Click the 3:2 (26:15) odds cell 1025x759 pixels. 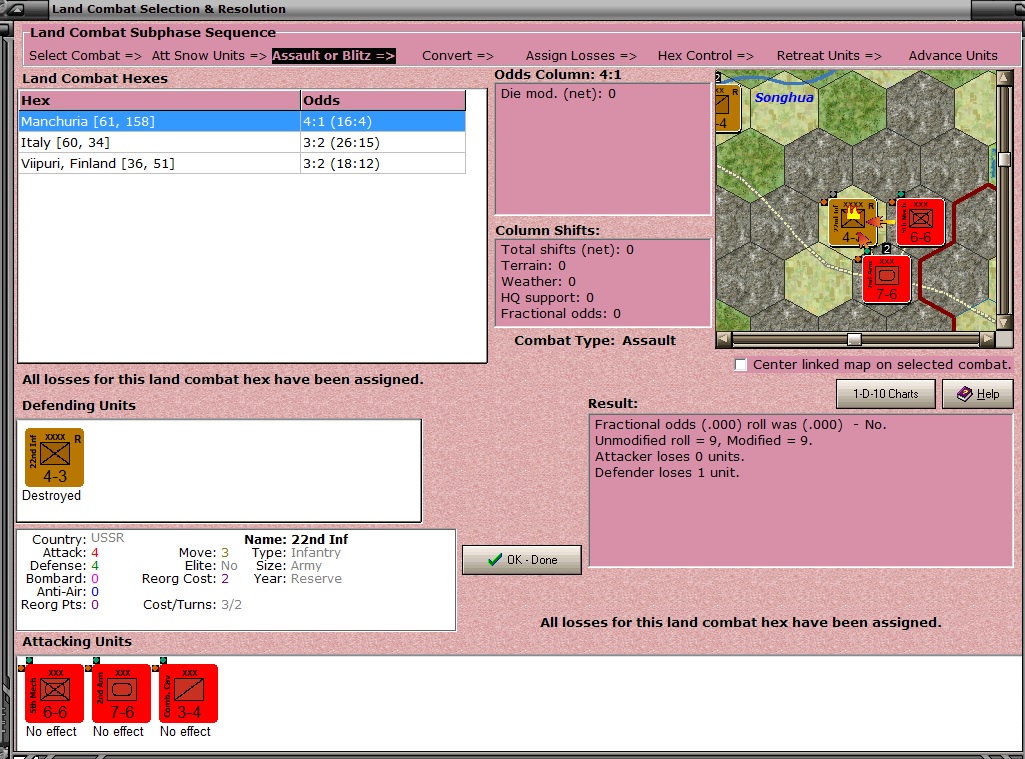[383, 143]
